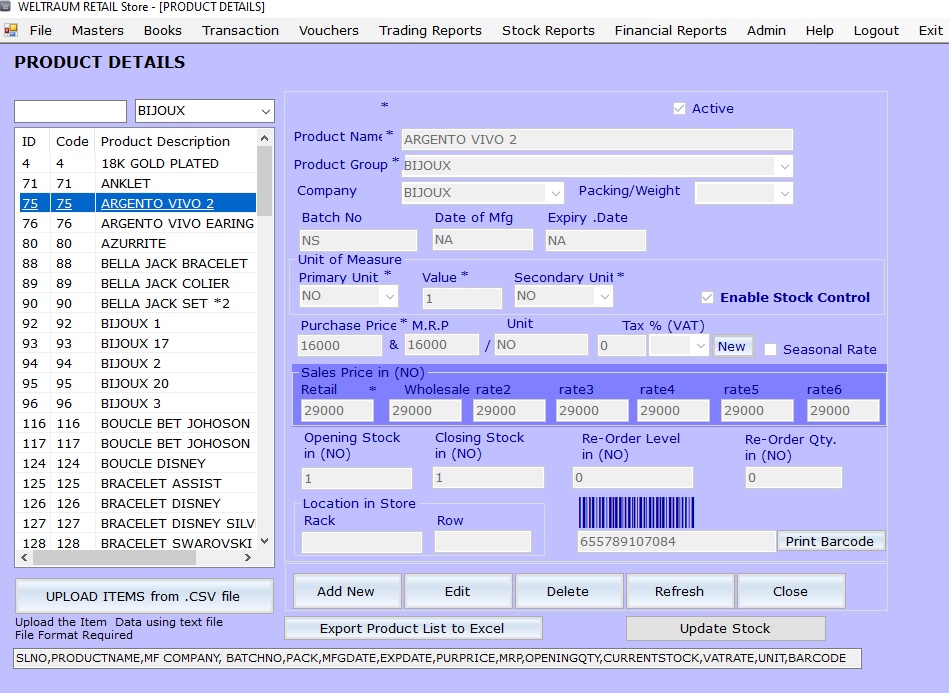Select the BIJOUX 17 row

[x=138, y=343]
